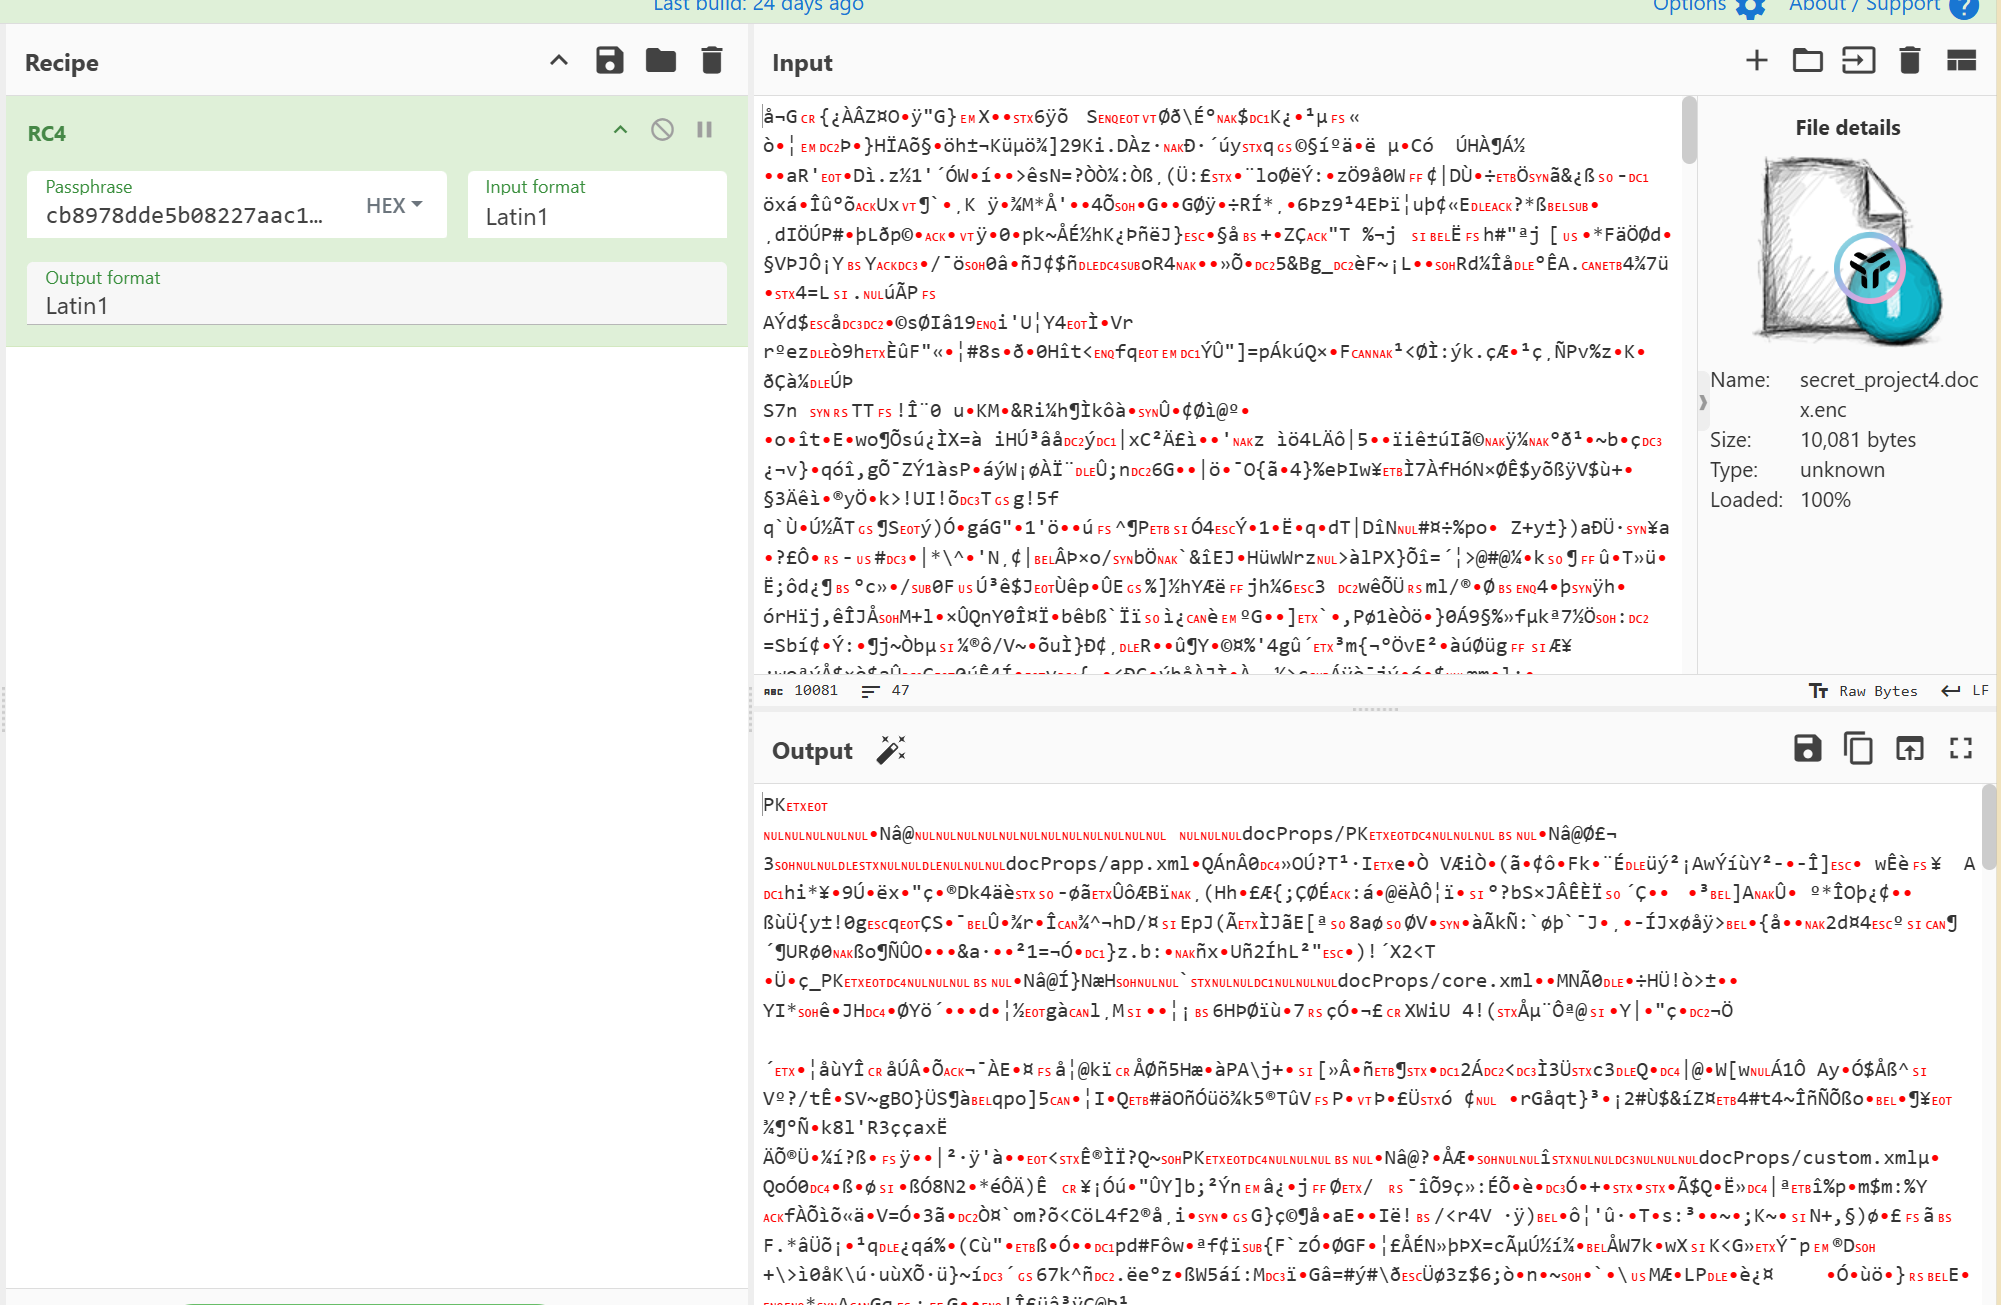
Task: Open the LF end-of-line selector
Action: pyautogui.click(x=1965, y=691)
